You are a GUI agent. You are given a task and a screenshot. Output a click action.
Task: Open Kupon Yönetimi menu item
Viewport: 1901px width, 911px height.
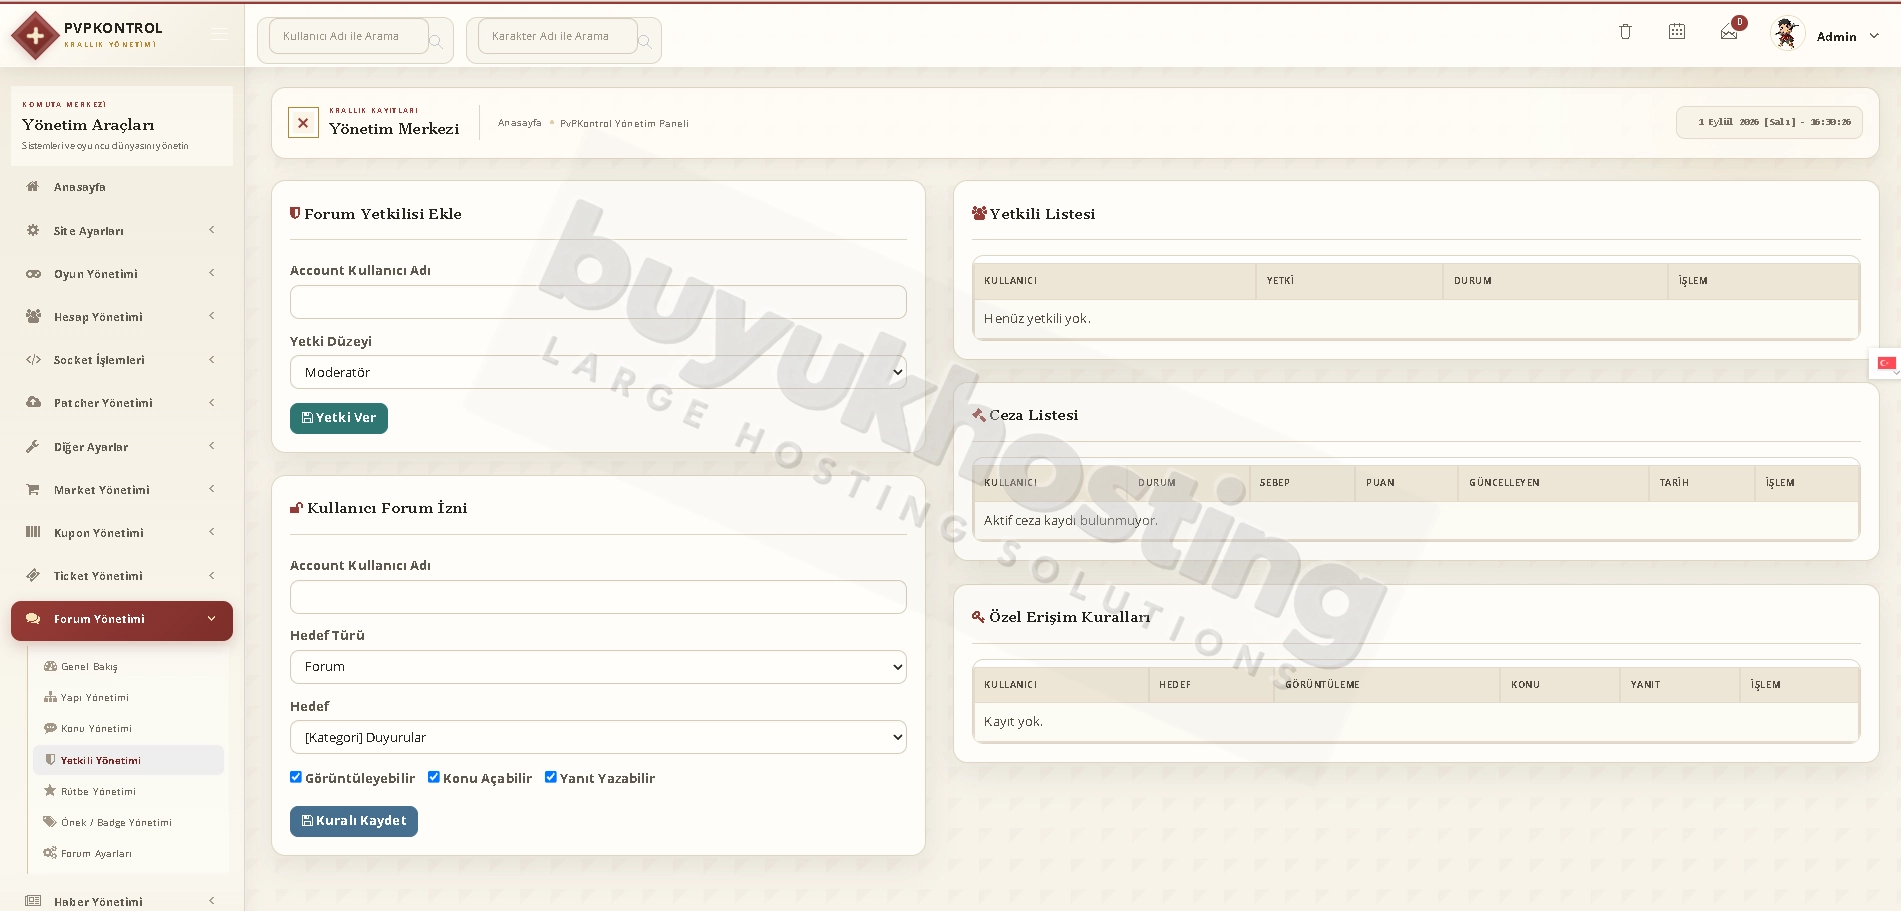tap(122, 533)
